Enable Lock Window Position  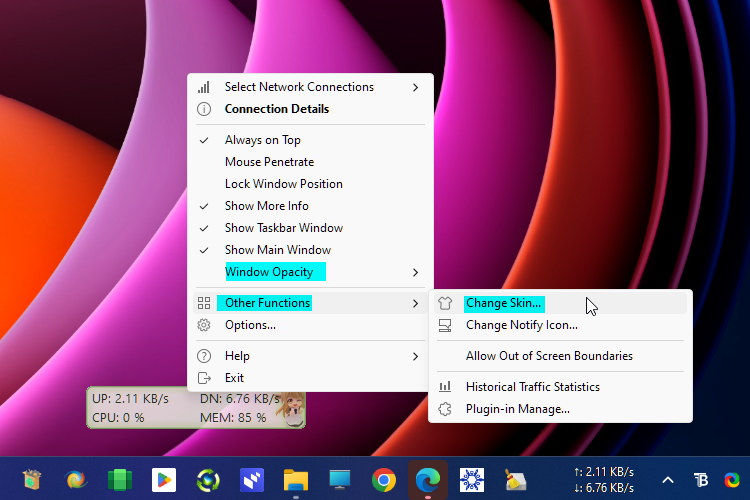coord(310,184)
